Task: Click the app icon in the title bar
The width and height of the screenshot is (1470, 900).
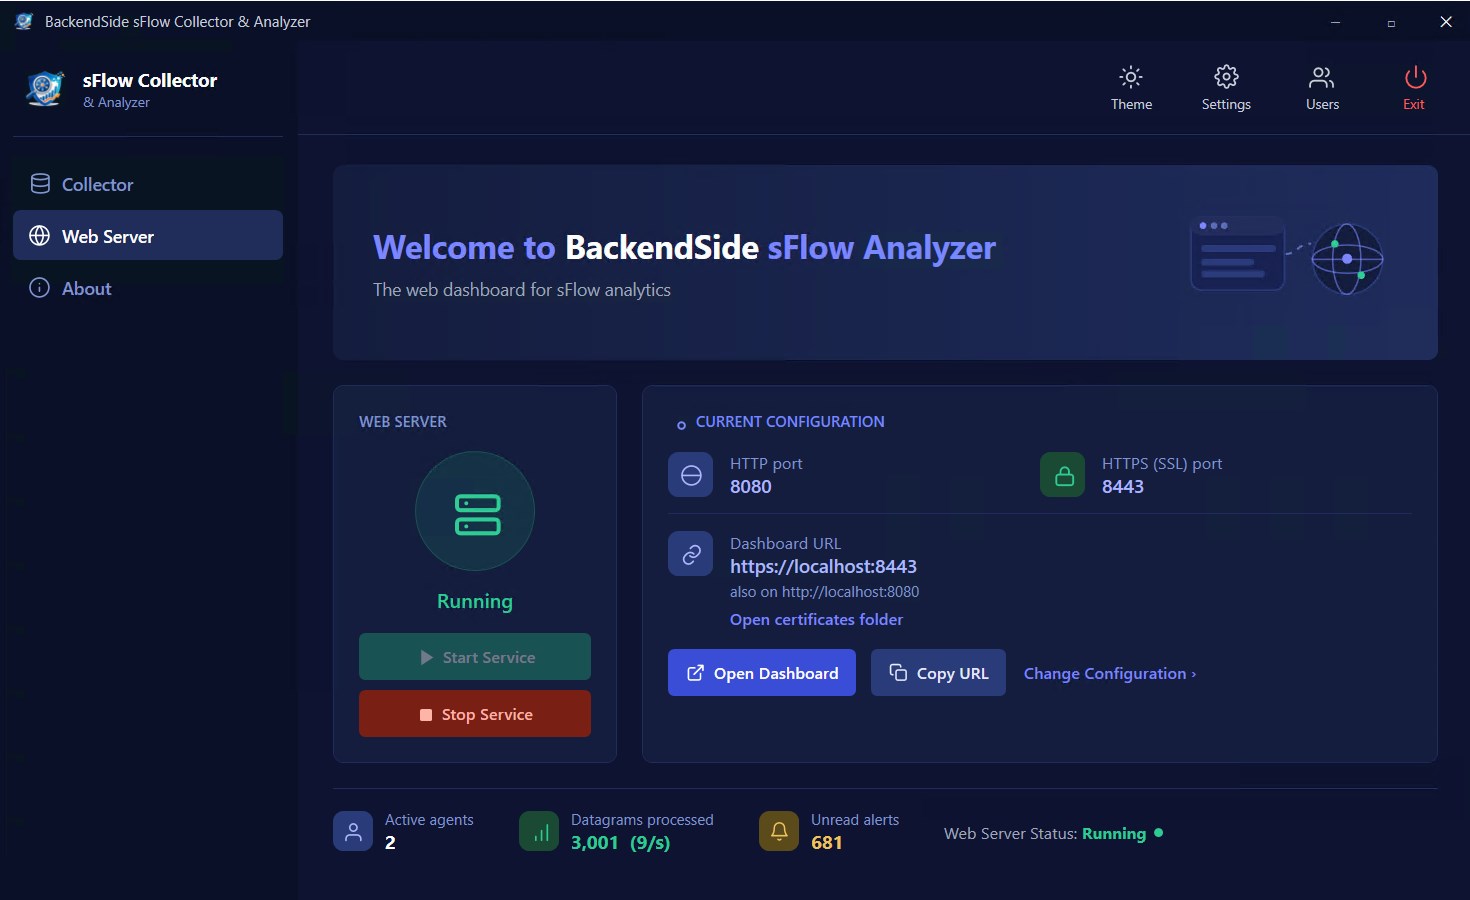Action: click(x=24, y=21)
